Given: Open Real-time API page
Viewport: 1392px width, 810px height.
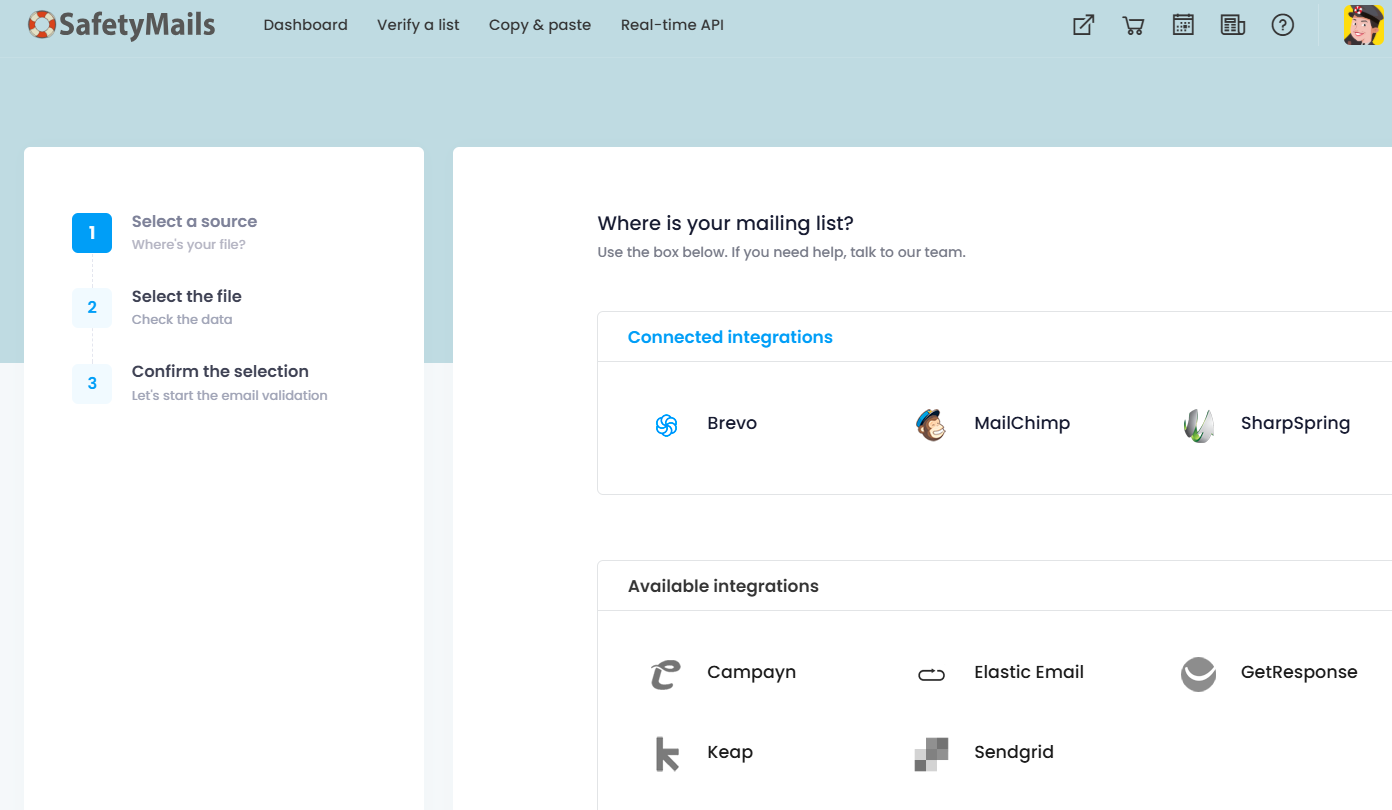Looking at the screenshot, I should tap(672, 25).
